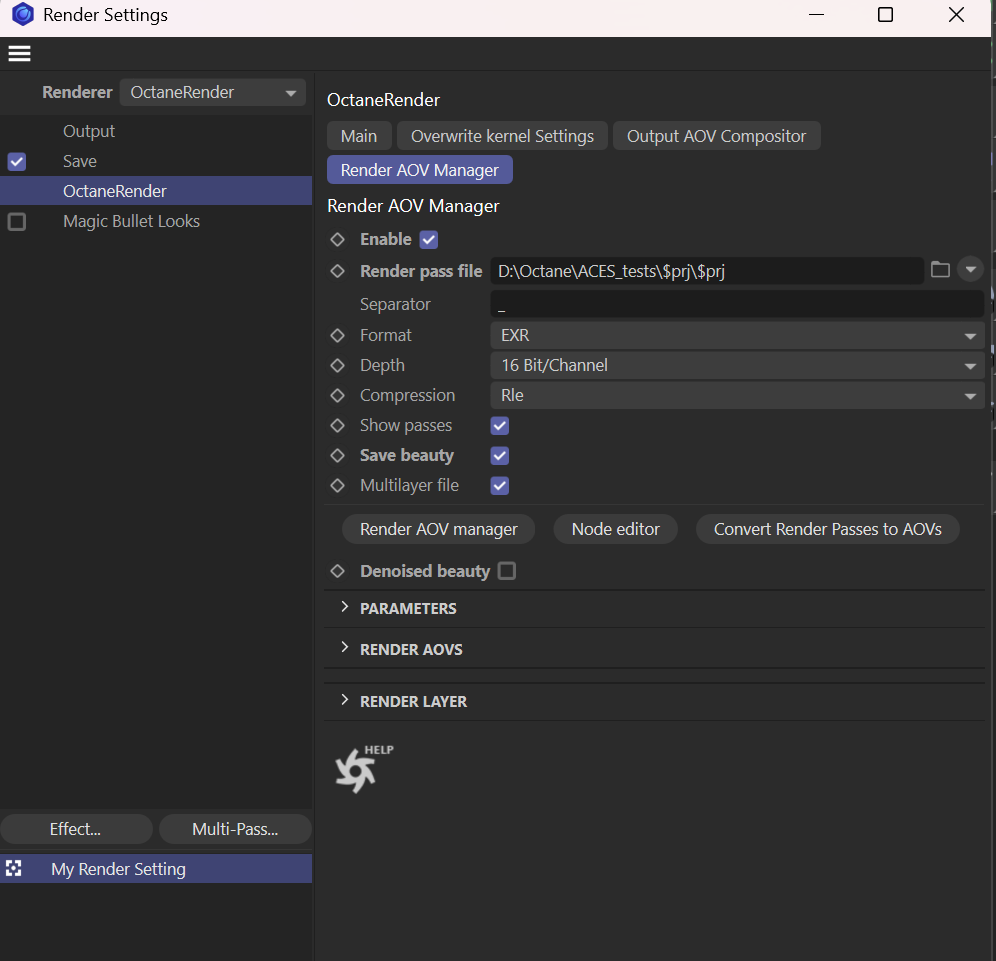Click the Render pass file path field
The image size is (996, 961).
coord(707,271)
